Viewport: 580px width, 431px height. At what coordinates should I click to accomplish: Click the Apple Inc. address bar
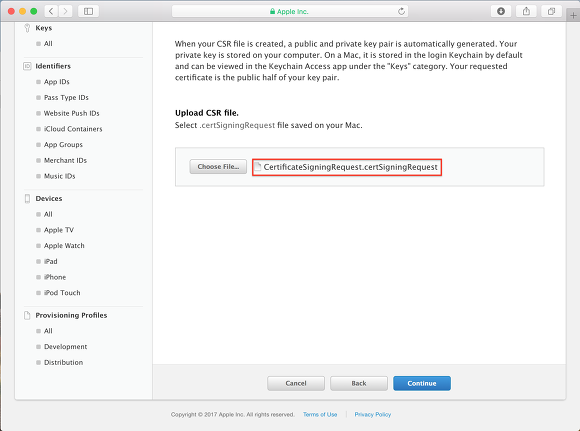coord(290,11)
